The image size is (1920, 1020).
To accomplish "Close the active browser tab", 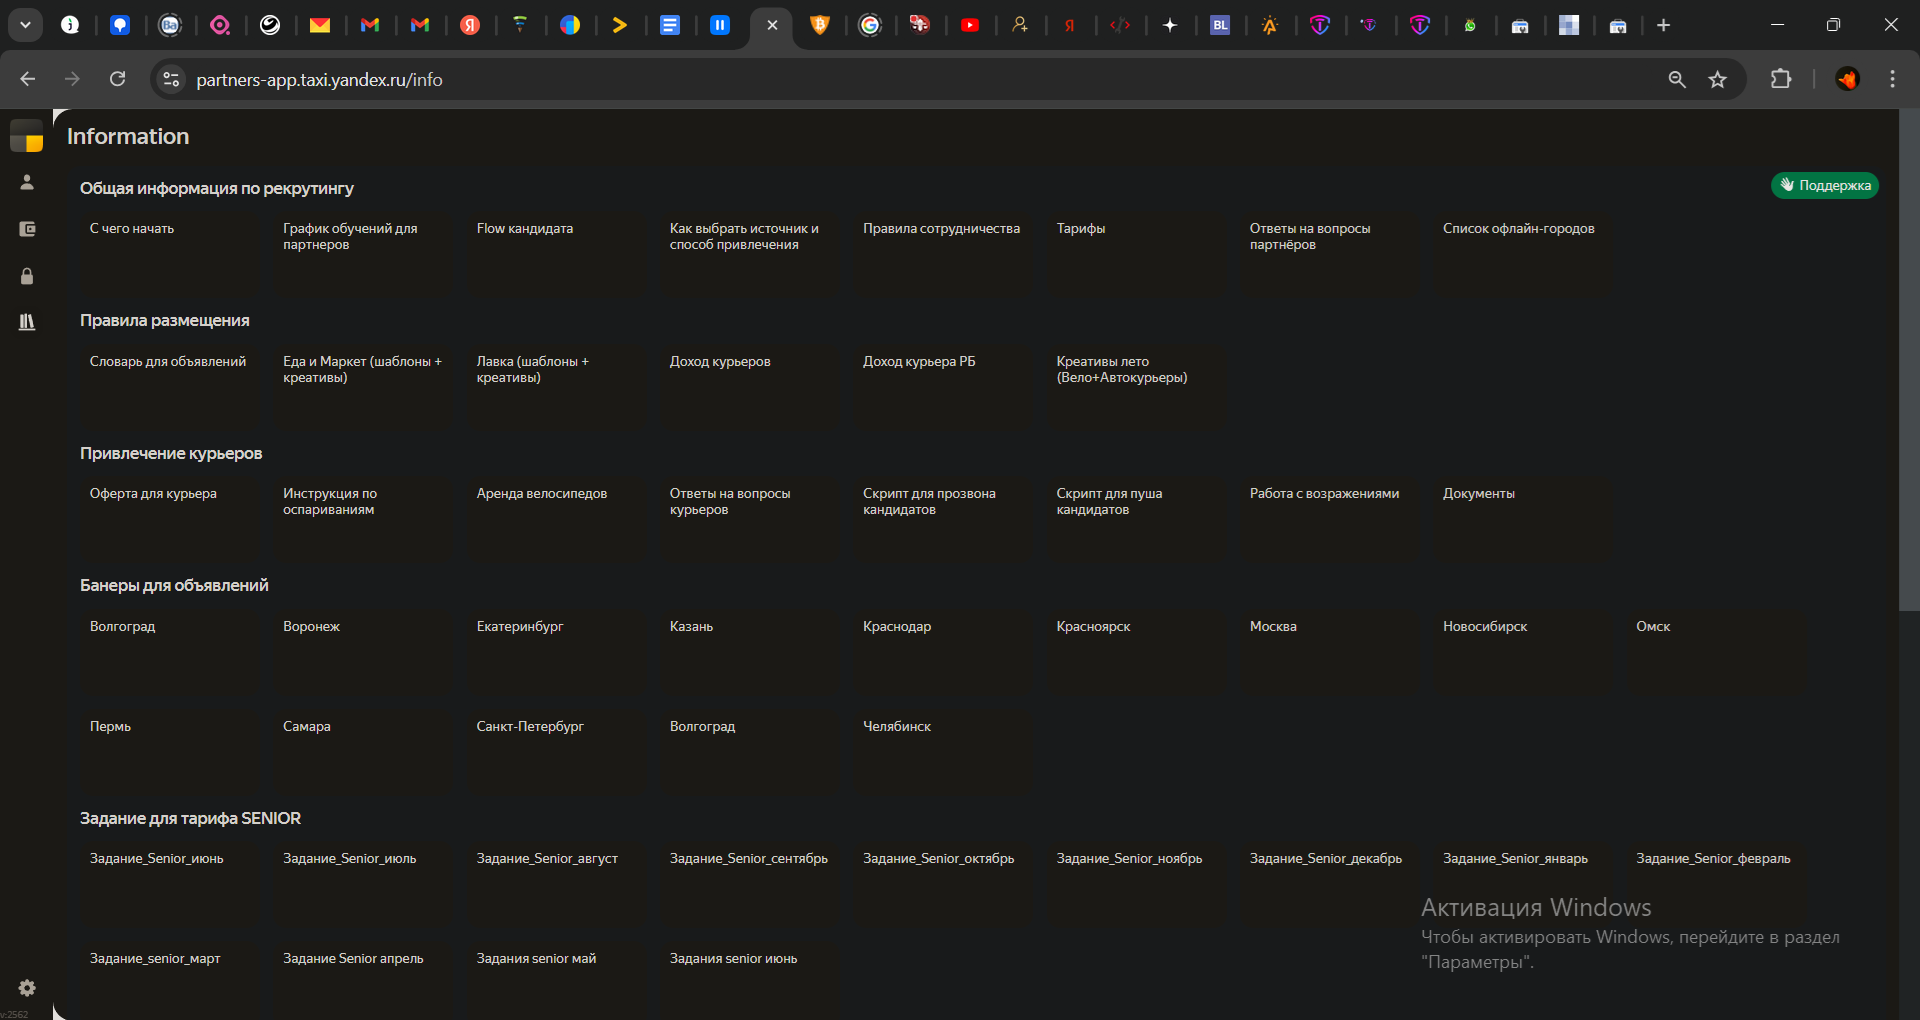I will (772, 25).
